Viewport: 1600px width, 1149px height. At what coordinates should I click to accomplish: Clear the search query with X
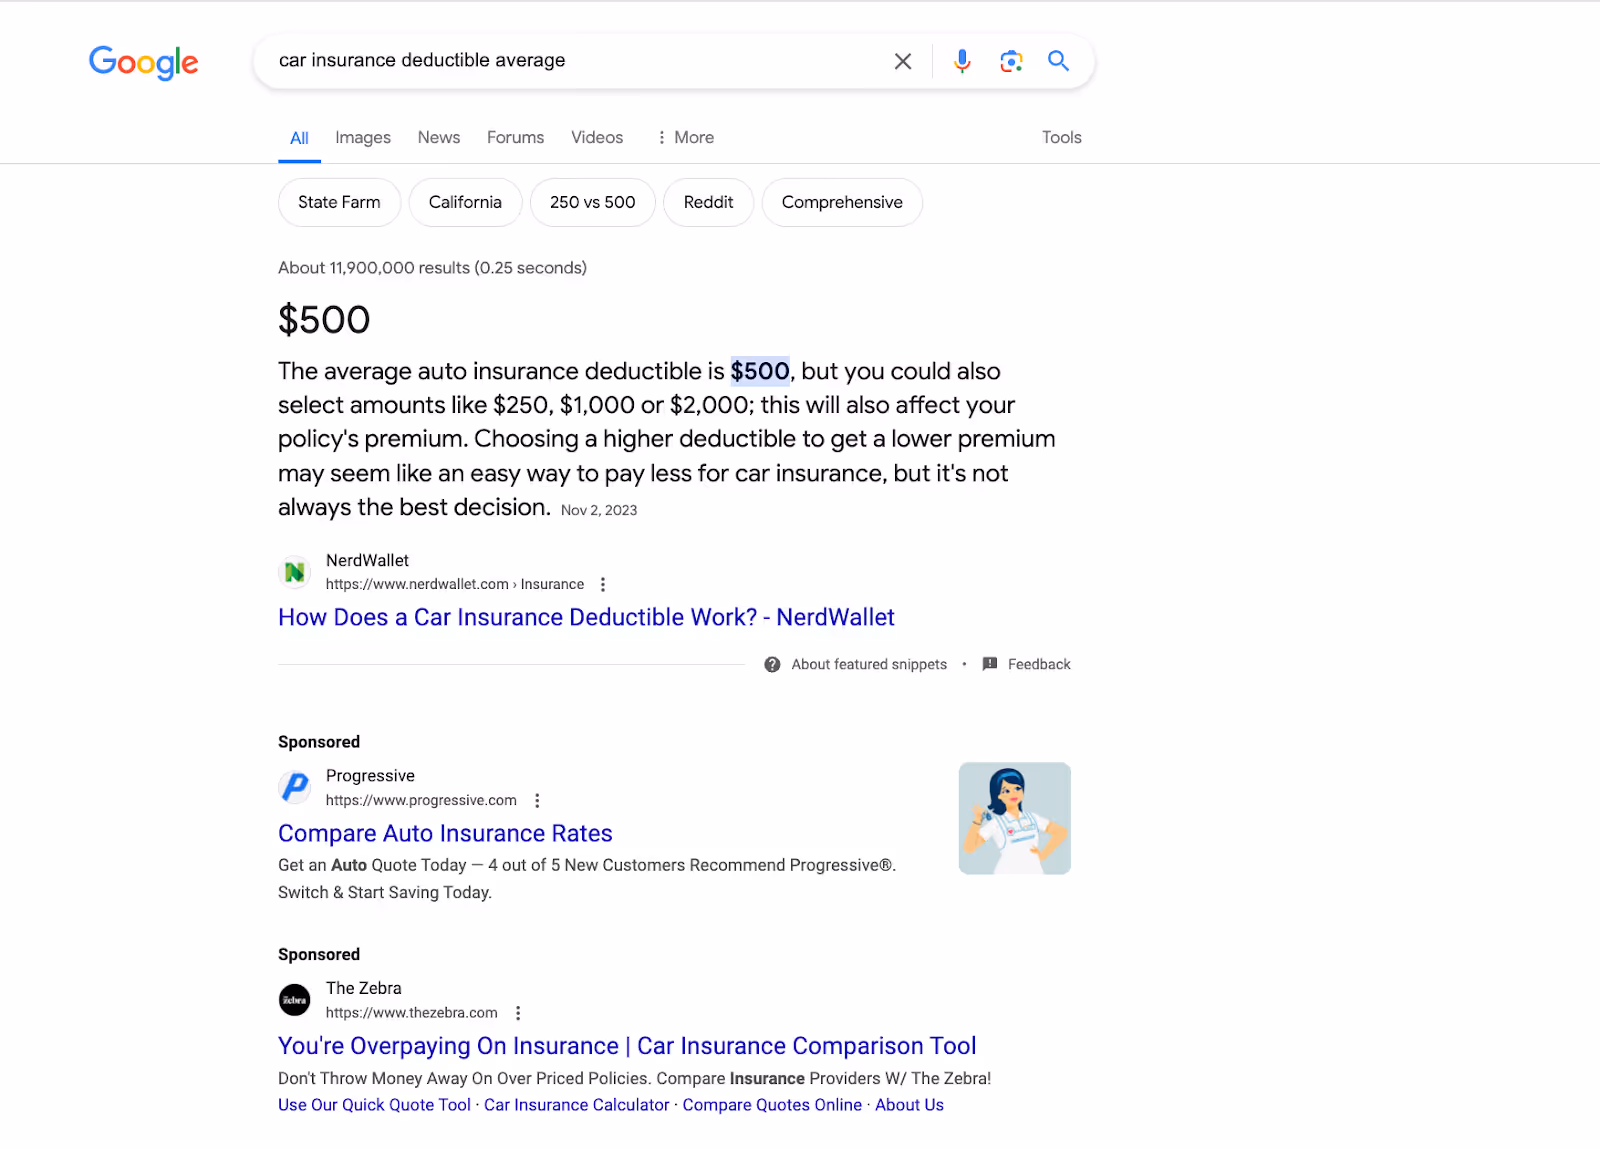tap(903, 61)
